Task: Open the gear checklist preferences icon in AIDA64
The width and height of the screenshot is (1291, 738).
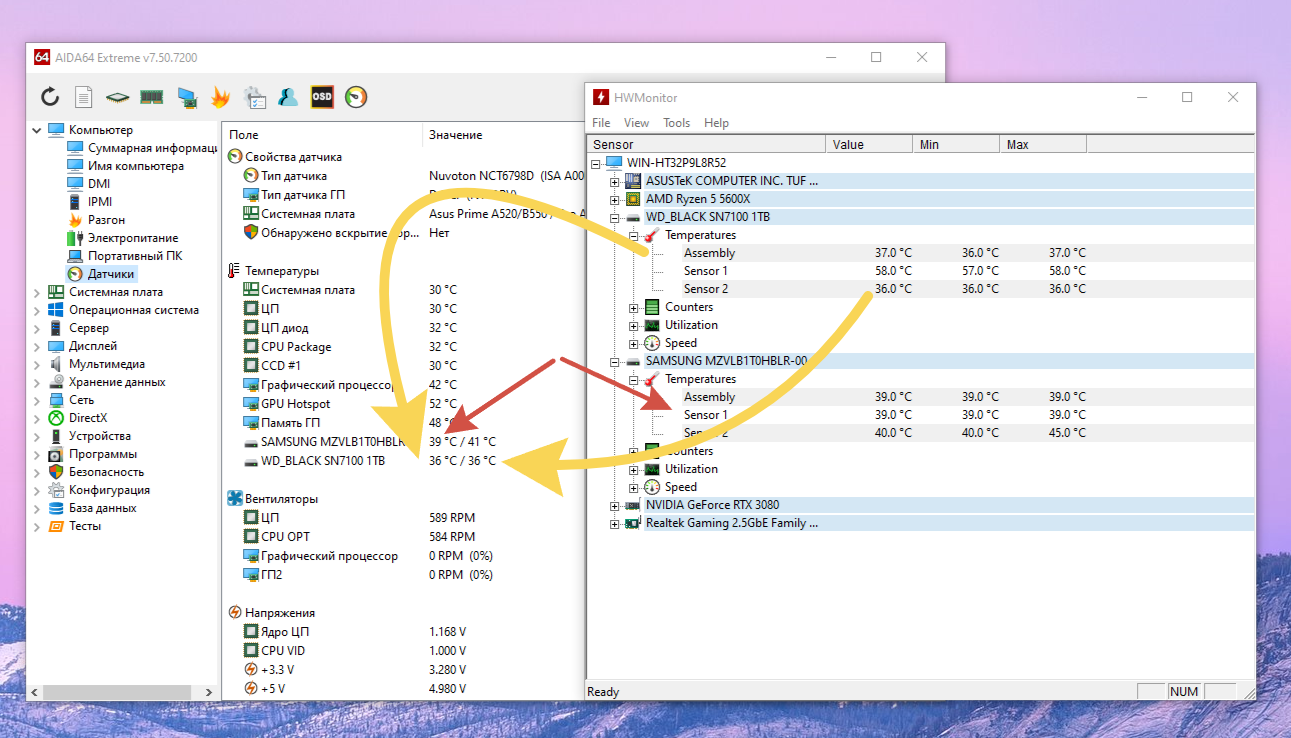Action: click(x=255, y=97)
